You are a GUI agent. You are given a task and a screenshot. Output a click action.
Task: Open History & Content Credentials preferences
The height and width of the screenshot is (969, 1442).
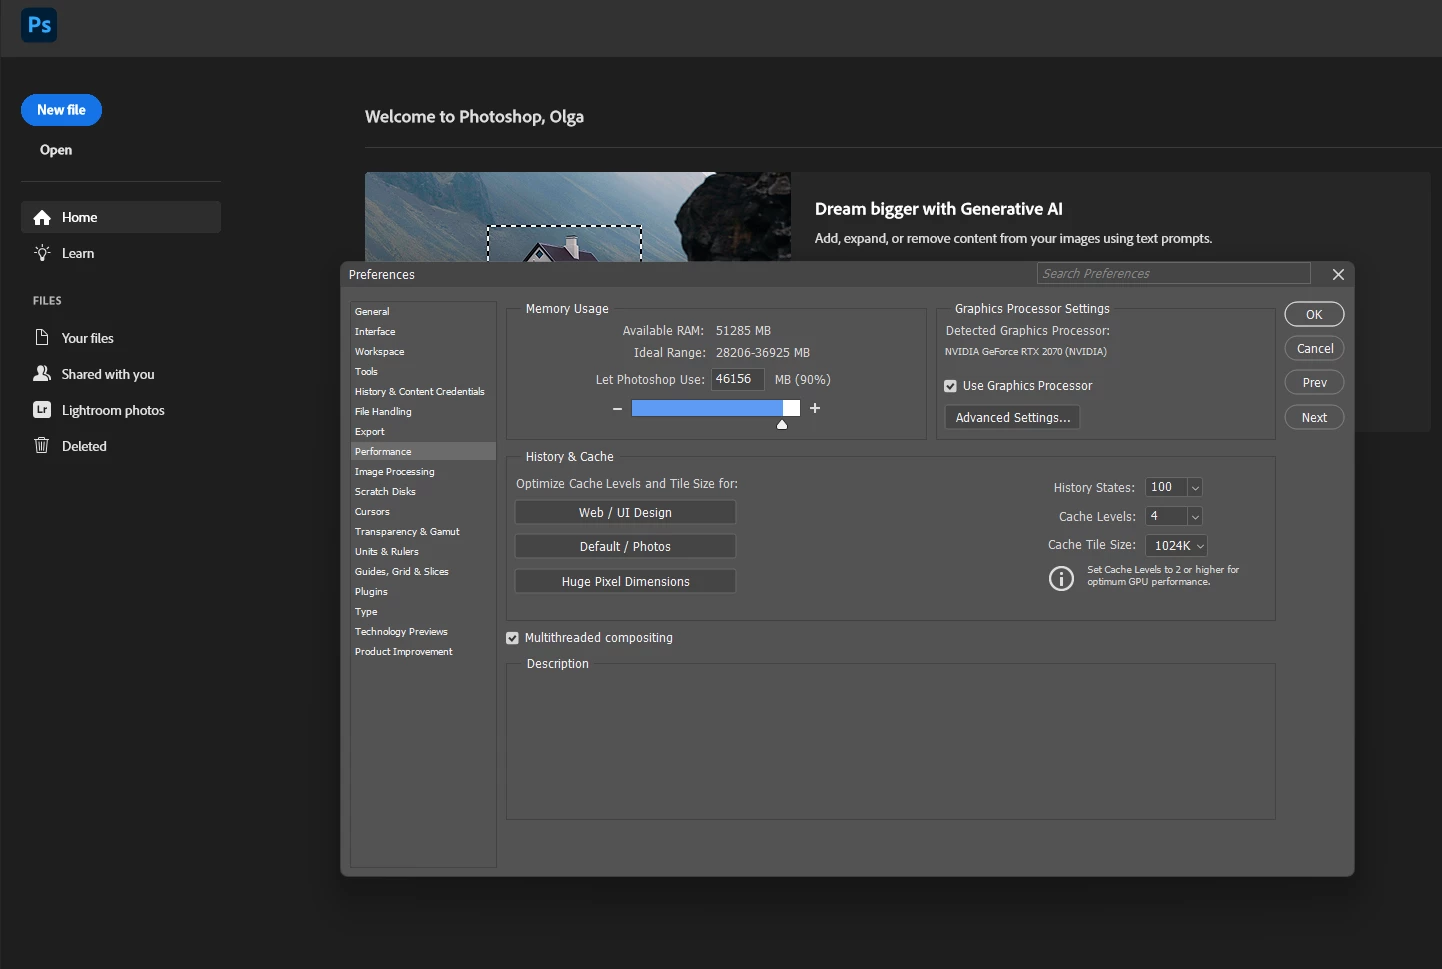coord(423,392)
